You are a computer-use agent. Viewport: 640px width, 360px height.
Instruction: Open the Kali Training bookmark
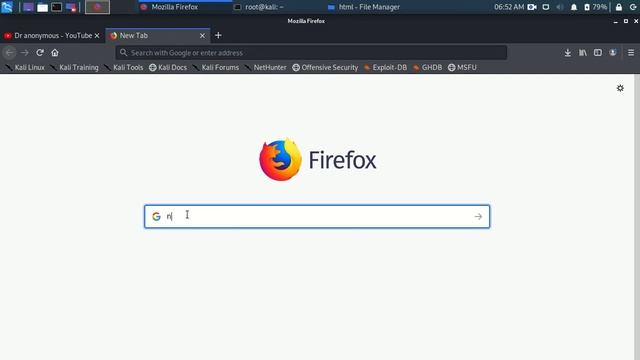click(74, 67)
